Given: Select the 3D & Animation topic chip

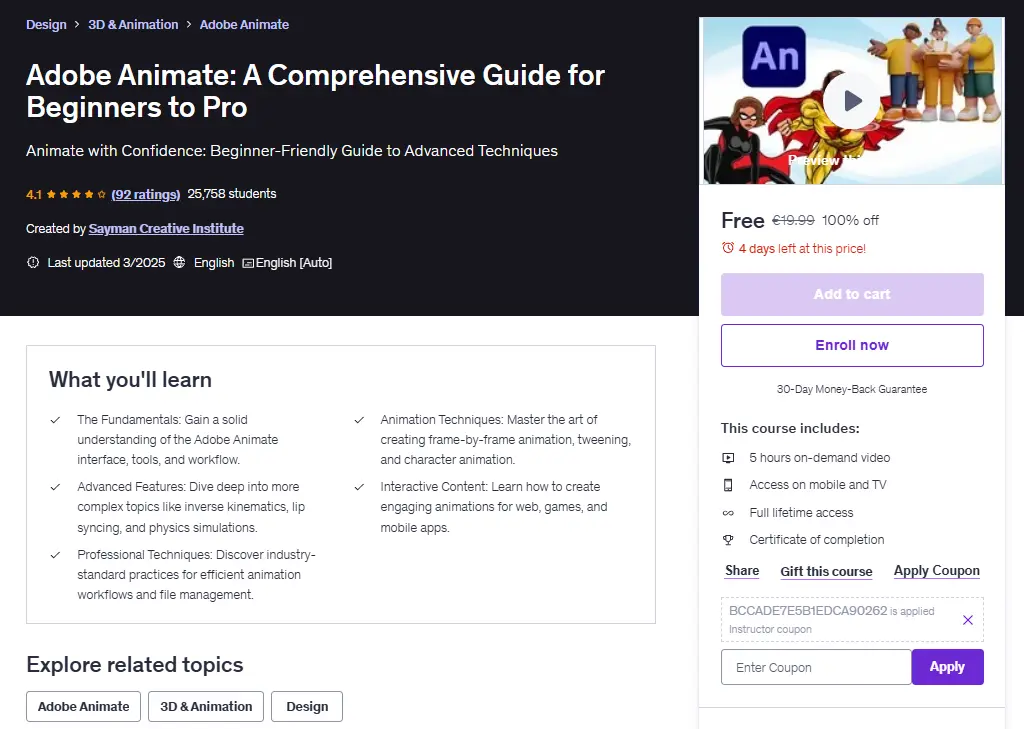Looking at the screenshot, I should tap(206, 707).
